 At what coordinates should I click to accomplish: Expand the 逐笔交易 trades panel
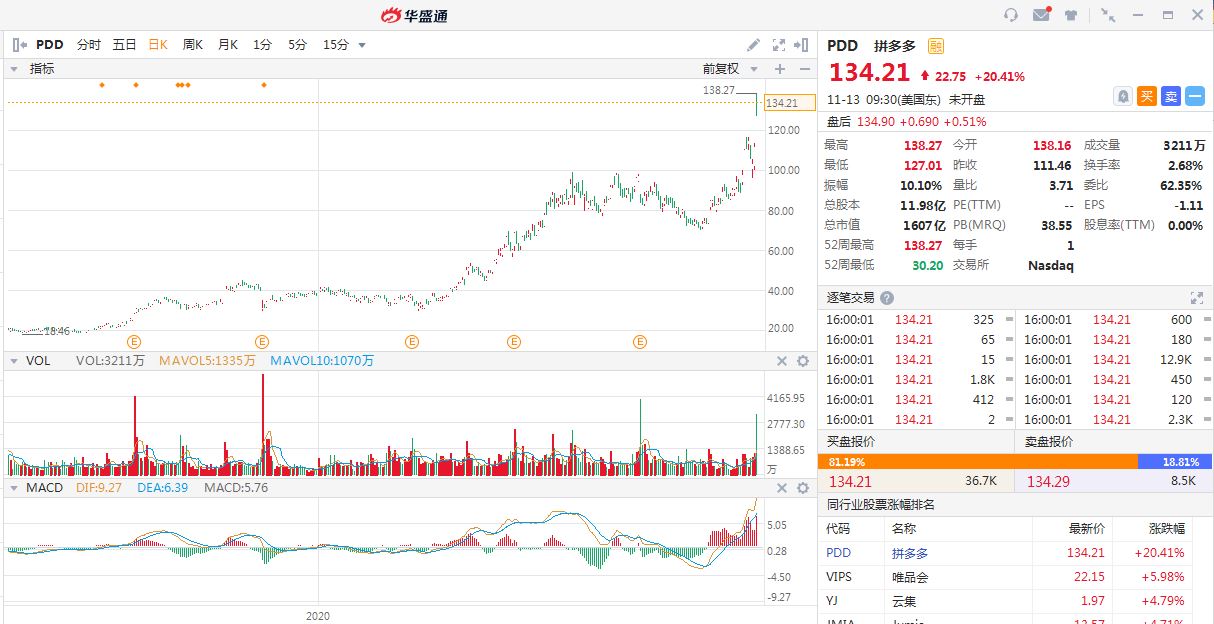click(1196, 298)
